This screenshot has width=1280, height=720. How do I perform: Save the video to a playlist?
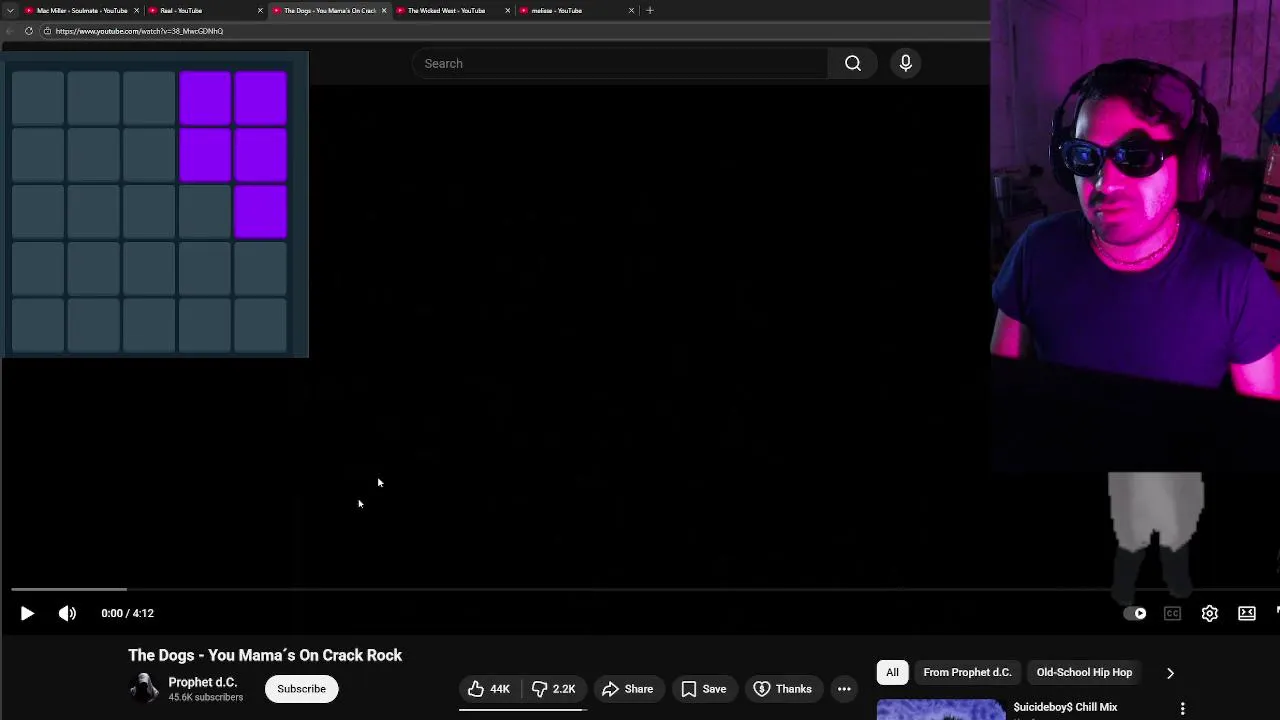click(704, 689)
